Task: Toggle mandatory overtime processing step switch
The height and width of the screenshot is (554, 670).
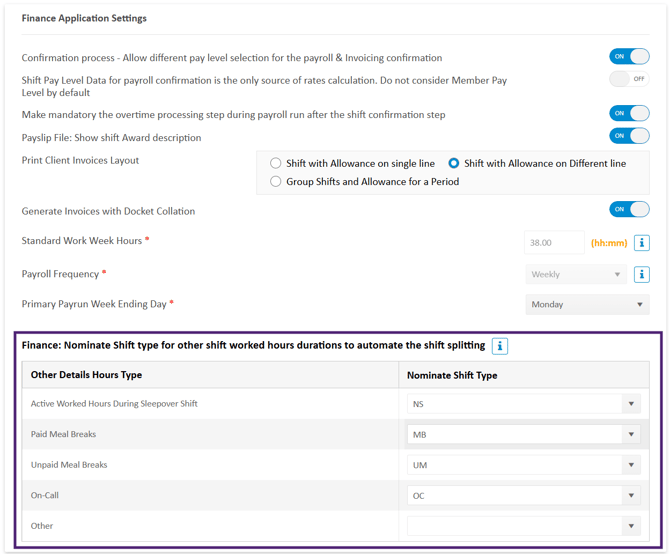Action: point(629,113)
